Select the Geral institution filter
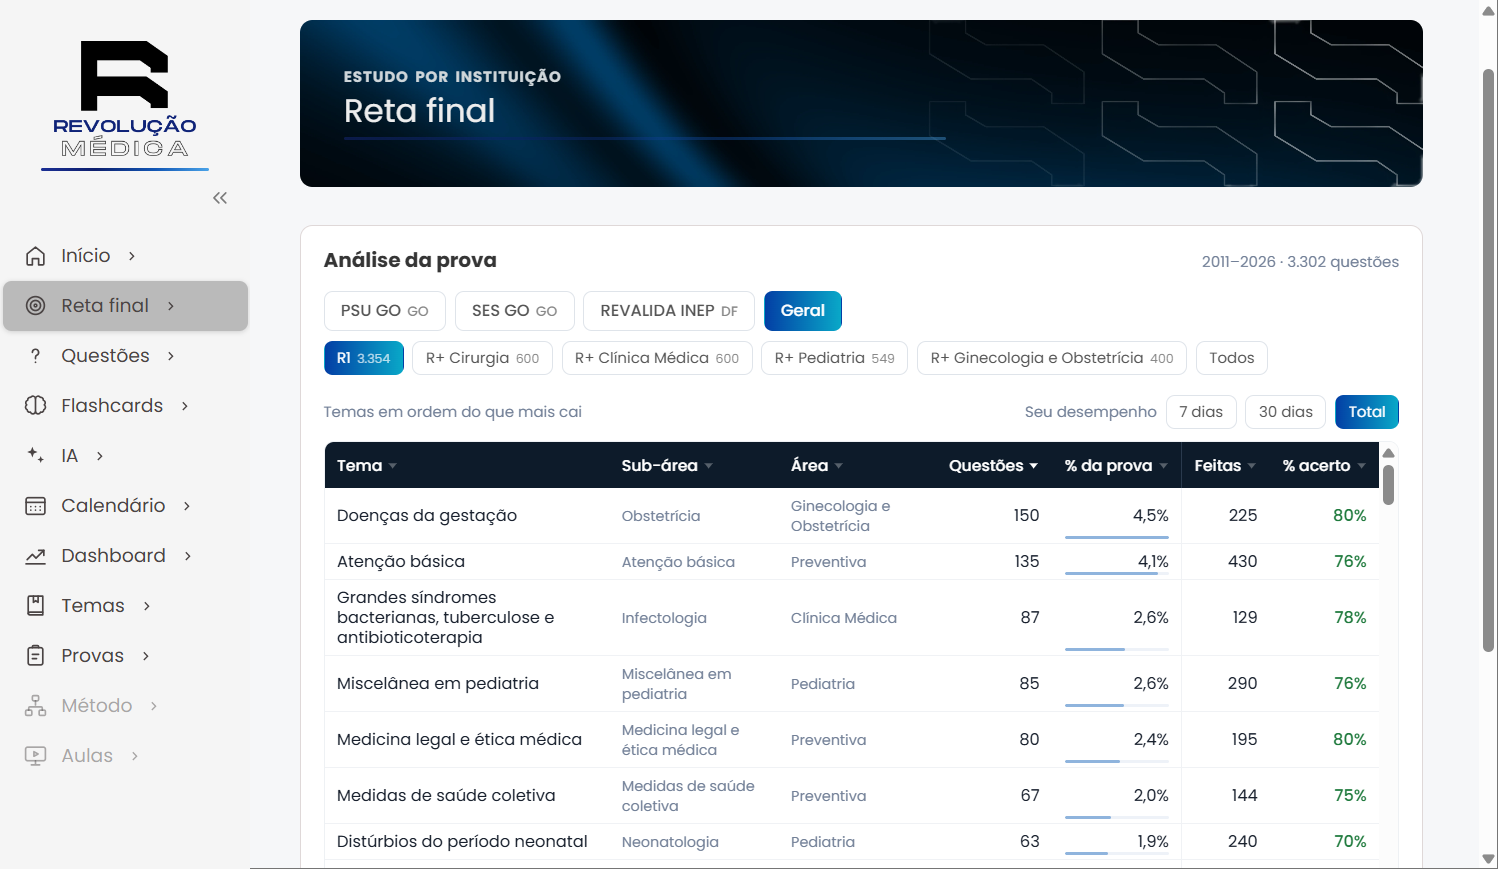Screen dimensions: 1498x869 point(803,311)
